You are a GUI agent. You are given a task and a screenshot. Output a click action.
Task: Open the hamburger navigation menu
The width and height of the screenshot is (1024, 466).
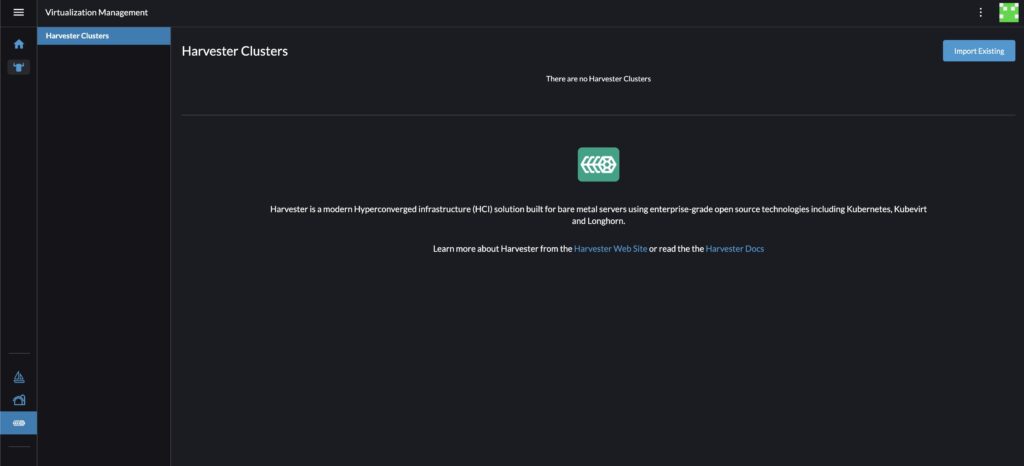coord(18,12)
